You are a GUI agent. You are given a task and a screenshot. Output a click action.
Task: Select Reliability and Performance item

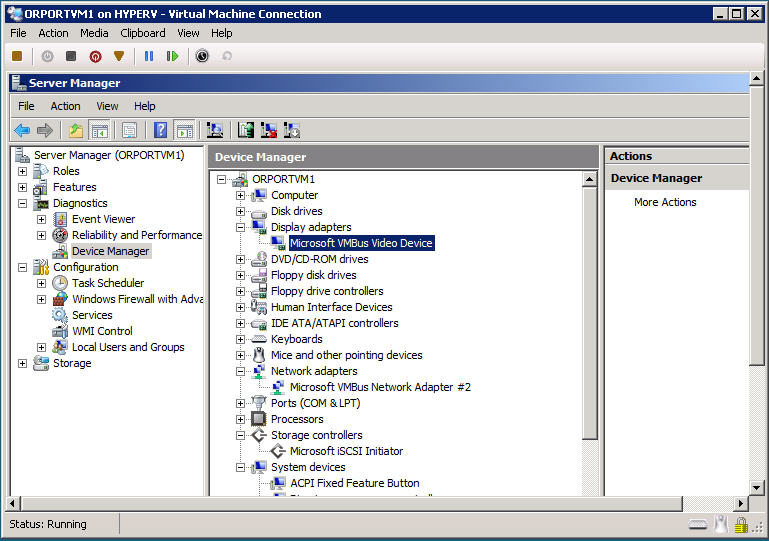[x=137, y=235]
